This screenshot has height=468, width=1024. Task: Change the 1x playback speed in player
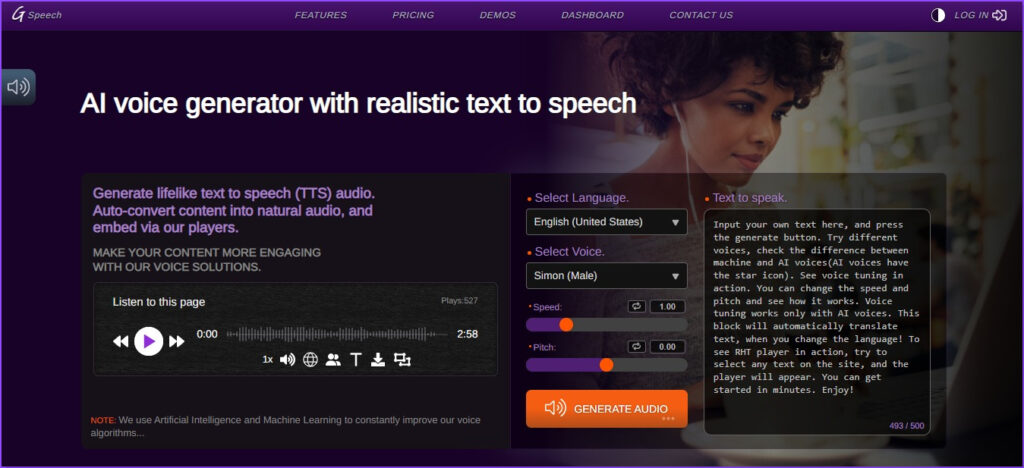268,360
